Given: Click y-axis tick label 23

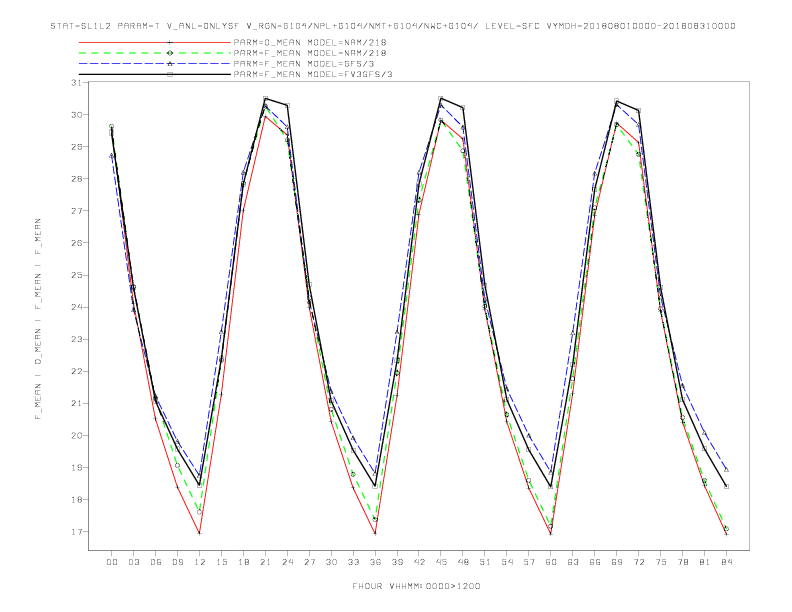Looking at the screenshot, I should (x=76, y=339).
